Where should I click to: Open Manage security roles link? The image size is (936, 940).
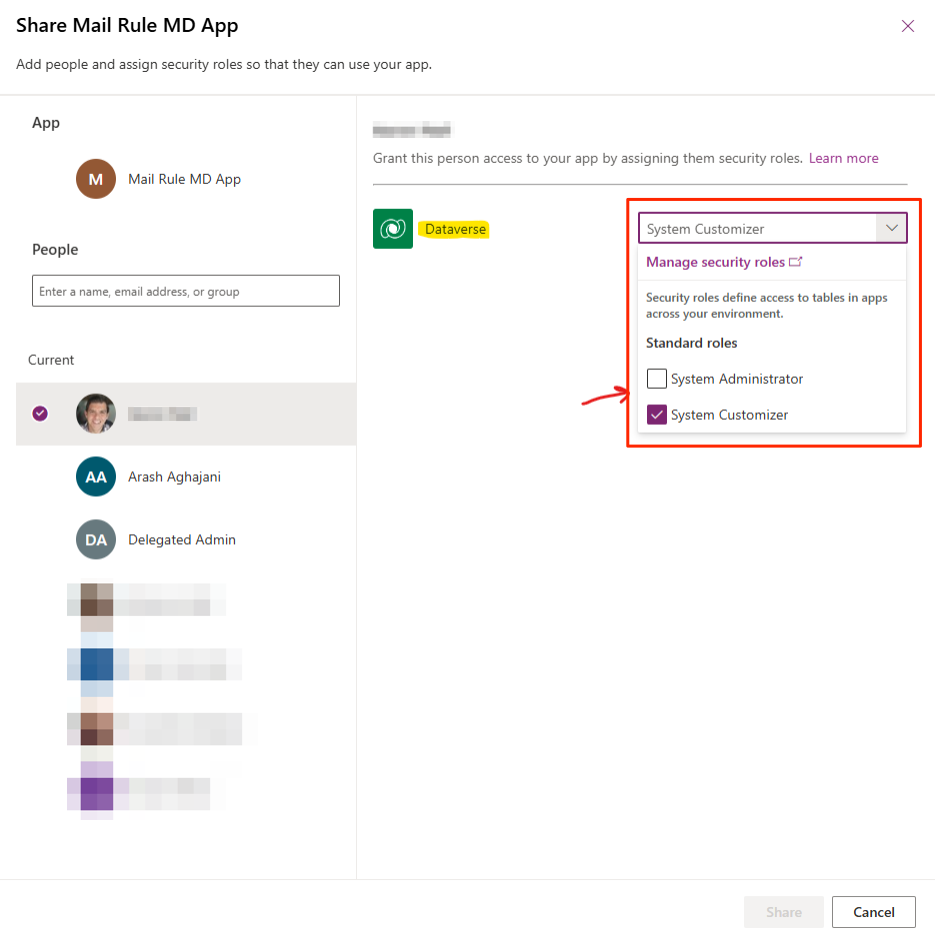(715, 262)
